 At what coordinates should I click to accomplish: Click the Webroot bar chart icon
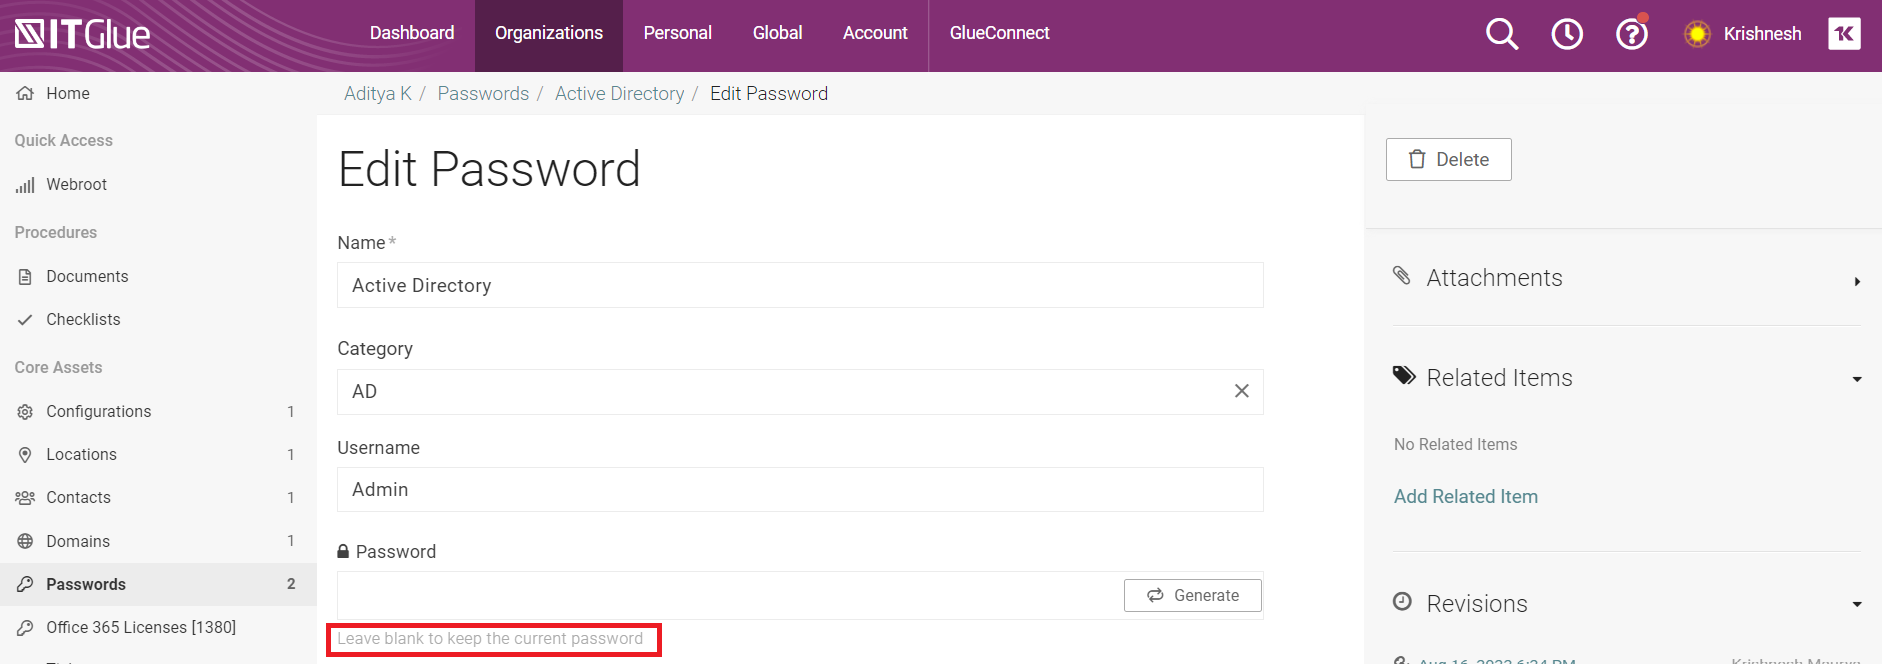click(x=25, y=185)
